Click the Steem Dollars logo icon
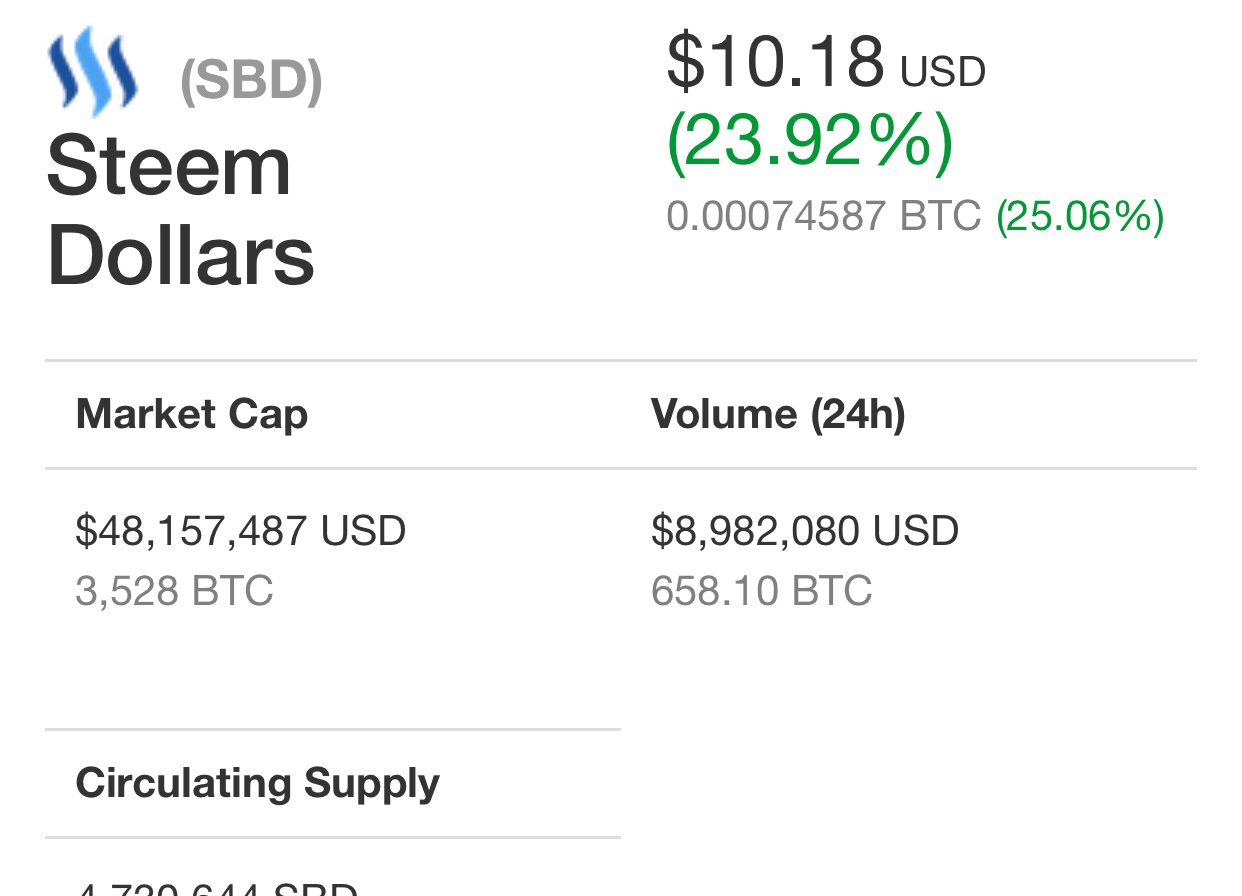The width and height of the screenshot is (1242, 896). 93,72
